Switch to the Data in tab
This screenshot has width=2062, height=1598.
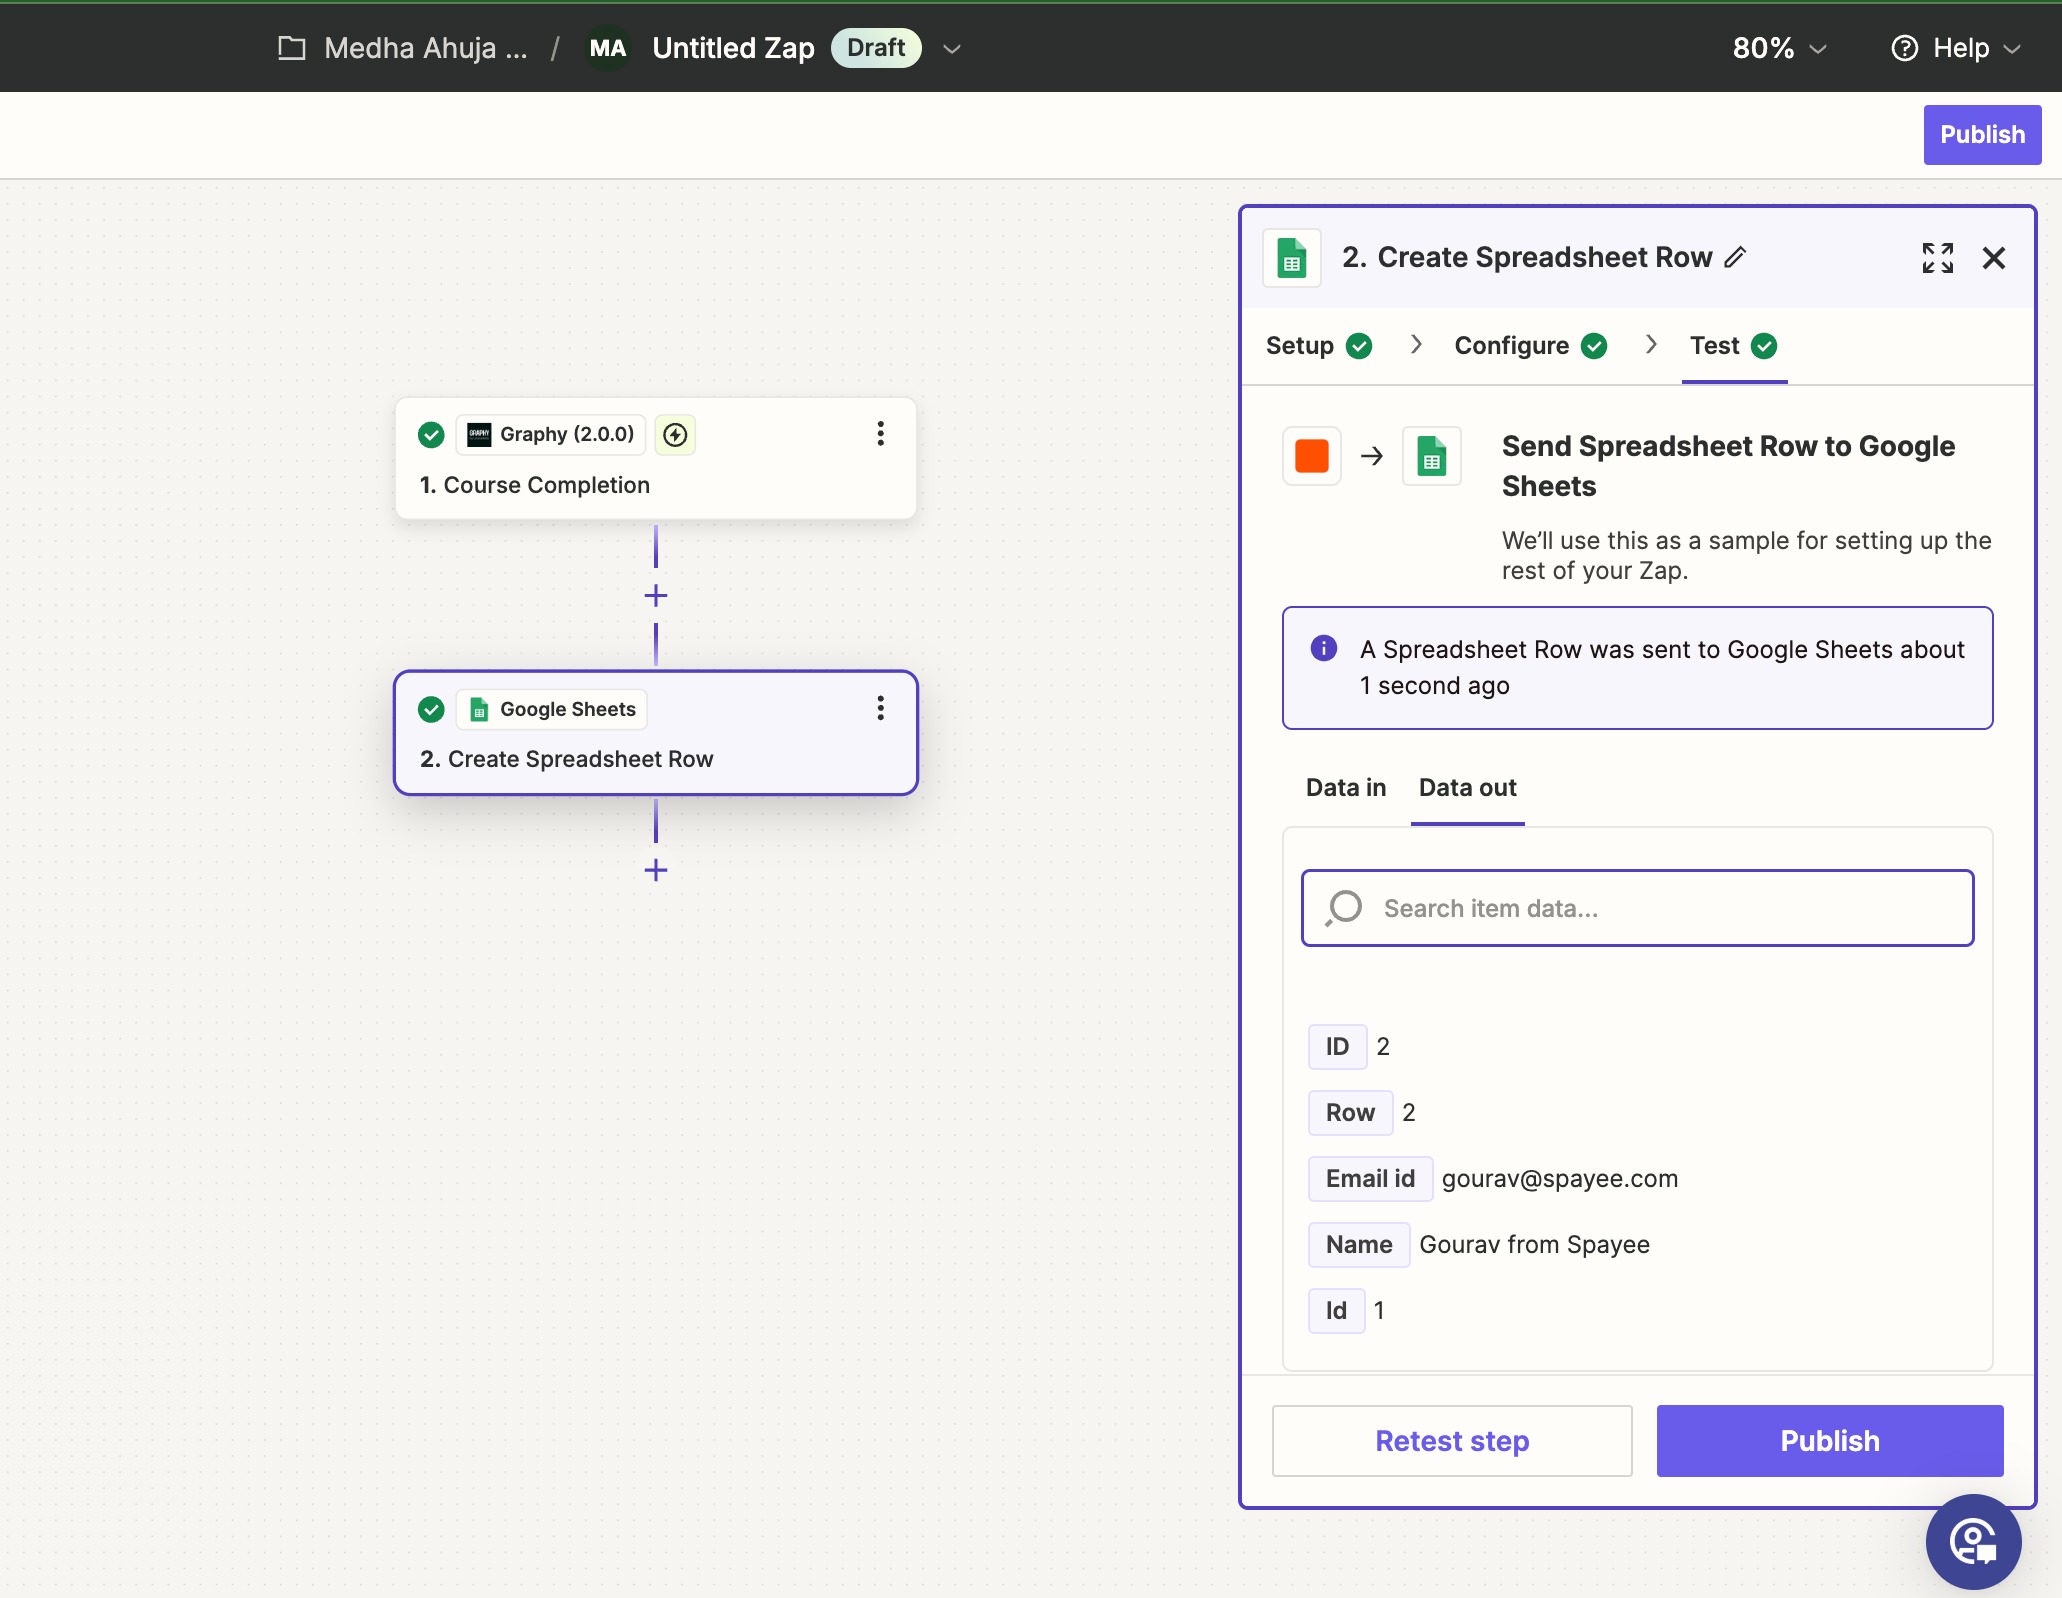click(x=1345, y=787)
